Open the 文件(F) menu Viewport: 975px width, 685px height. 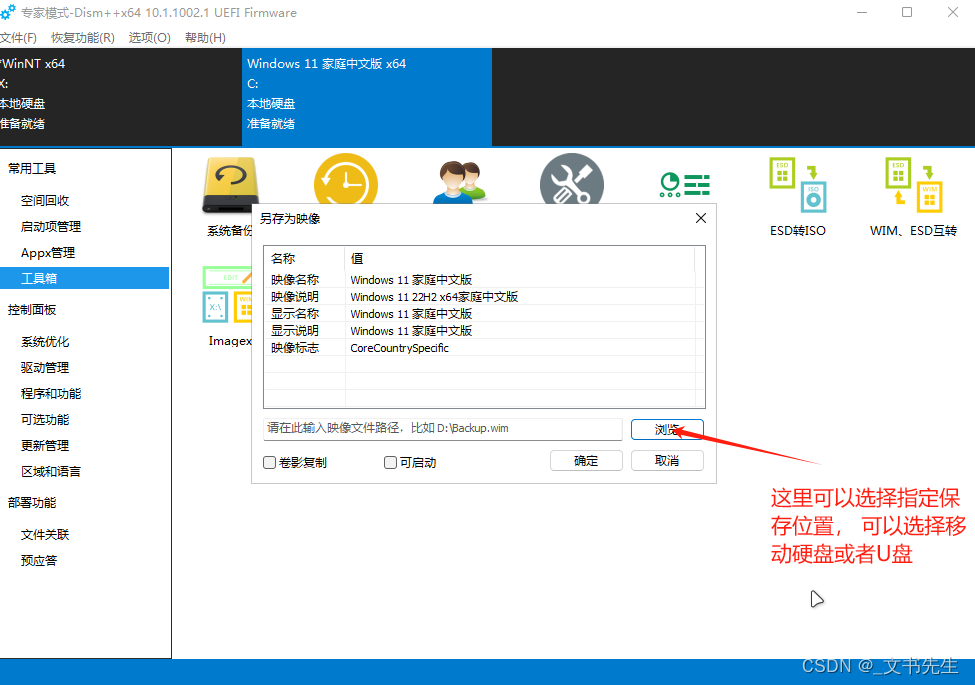pyautogui.click(x=18, y=38)
